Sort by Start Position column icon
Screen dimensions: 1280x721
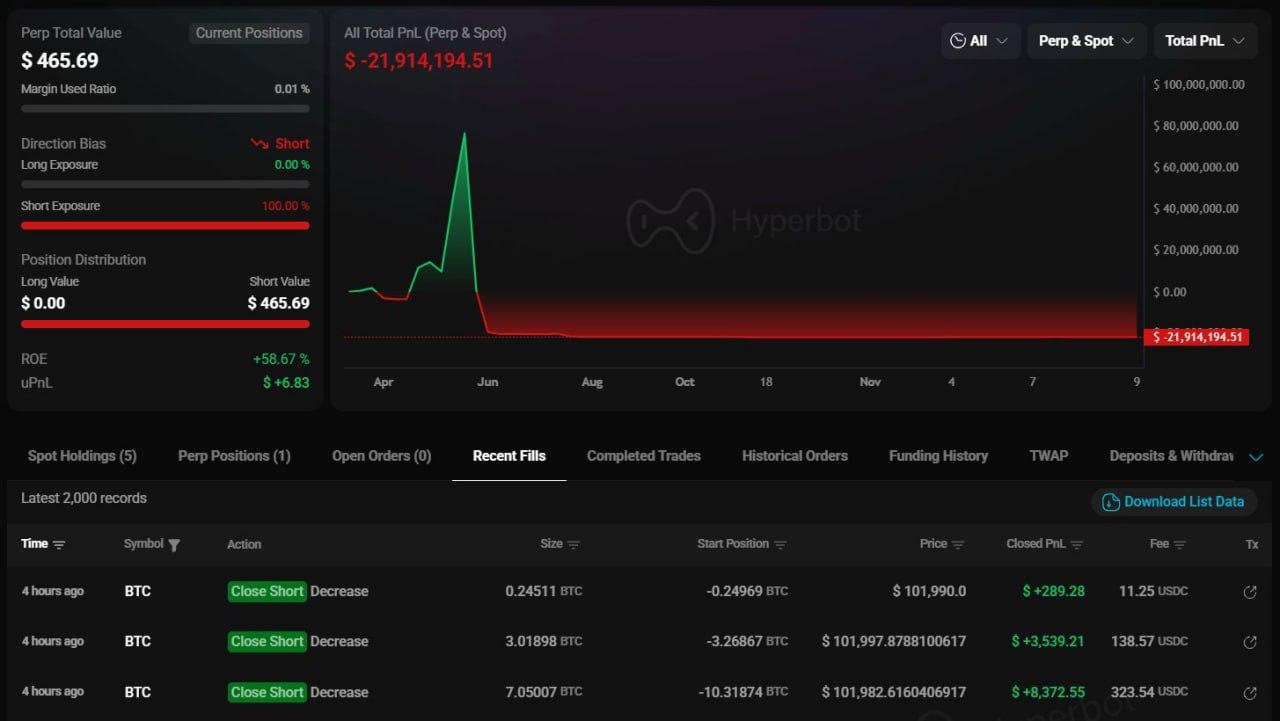click(x=780, y=545)
